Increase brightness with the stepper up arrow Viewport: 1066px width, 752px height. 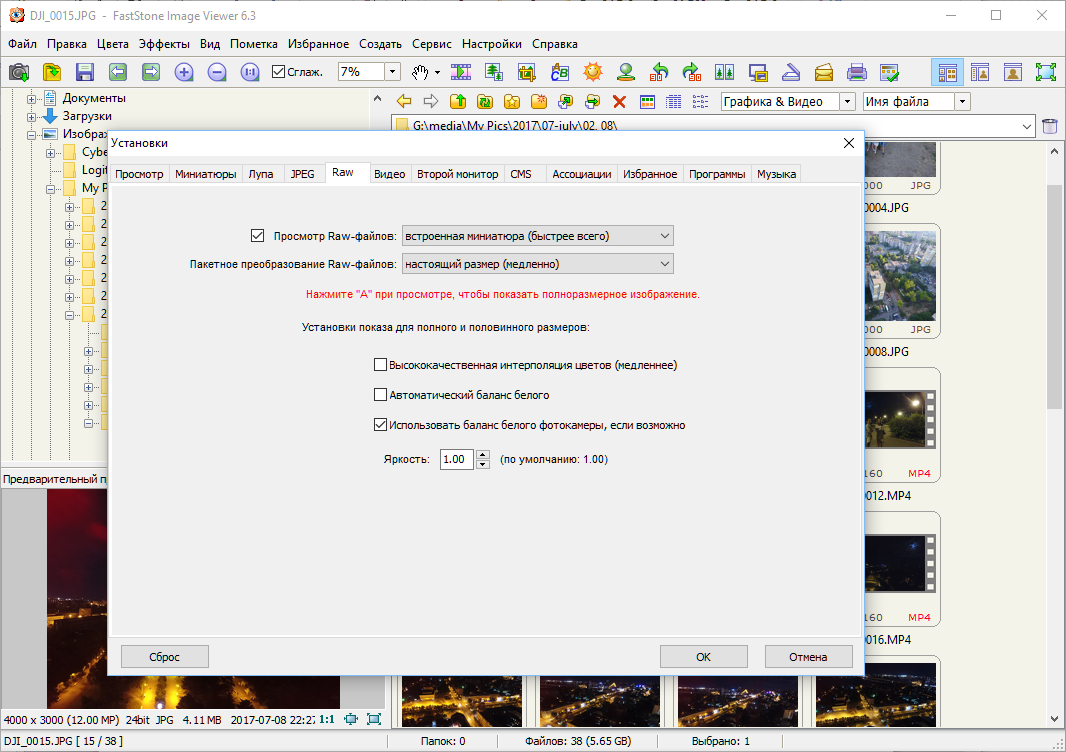click(483, 455)
